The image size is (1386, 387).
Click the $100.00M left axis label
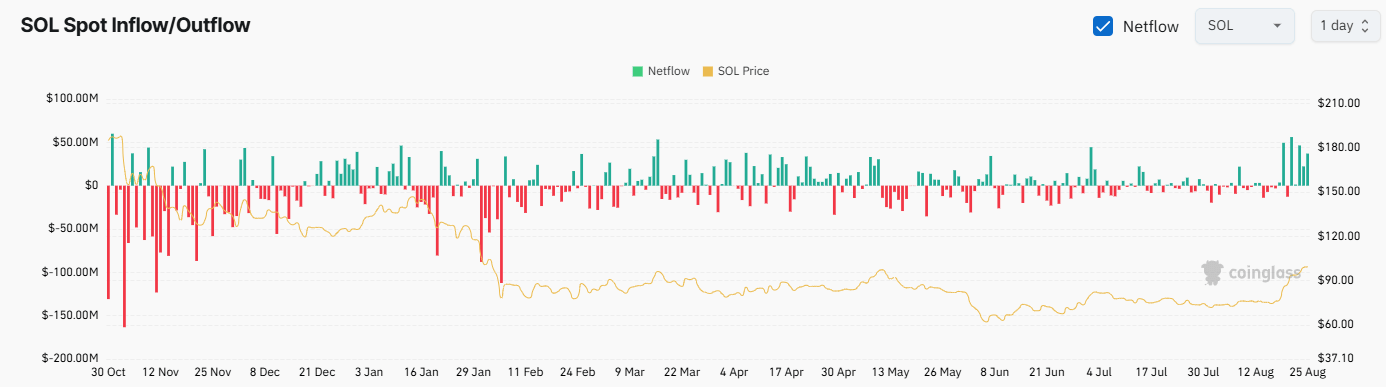[x=72, y=98]
